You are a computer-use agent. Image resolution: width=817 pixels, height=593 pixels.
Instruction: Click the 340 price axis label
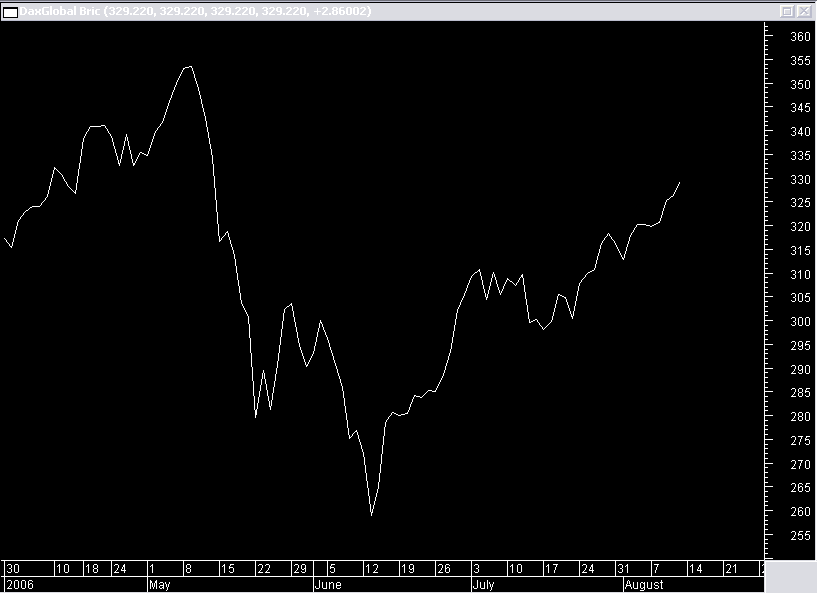tap(800, 132)
